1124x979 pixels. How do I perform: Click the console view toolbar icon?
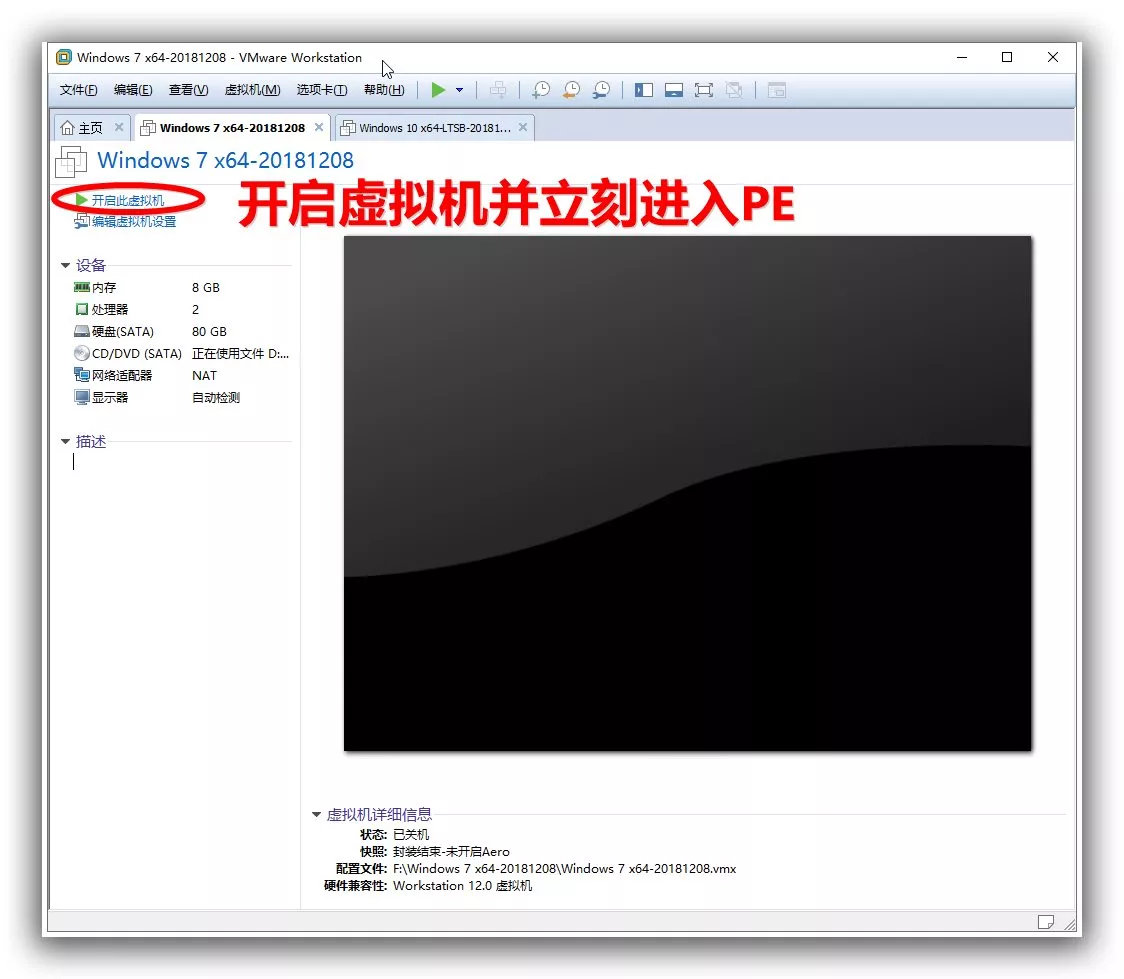pyautogui.click(x=777, y=90)
